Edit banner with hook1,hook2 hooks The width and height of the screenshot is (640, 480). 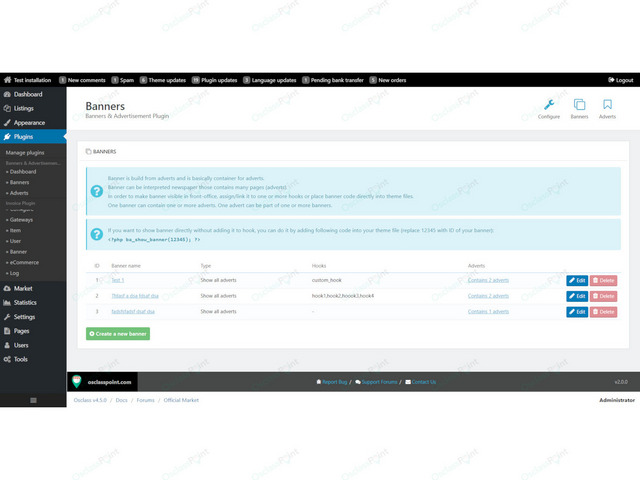coord(577,296)
